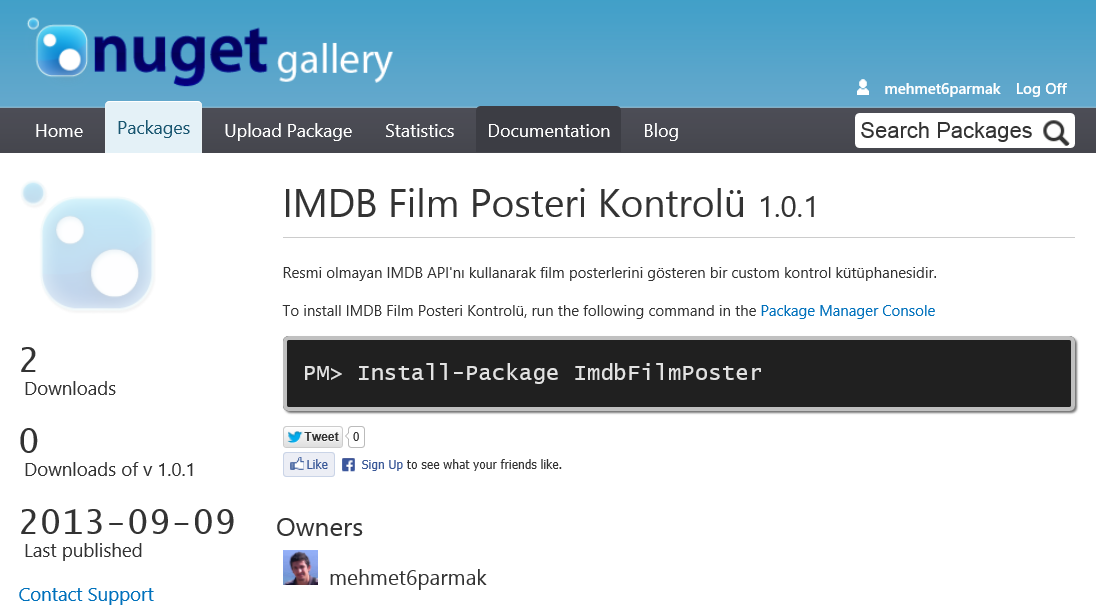This screenshot has height=608, width=1096.
Task: Click the Contact Support link
Action: point(86,595)
